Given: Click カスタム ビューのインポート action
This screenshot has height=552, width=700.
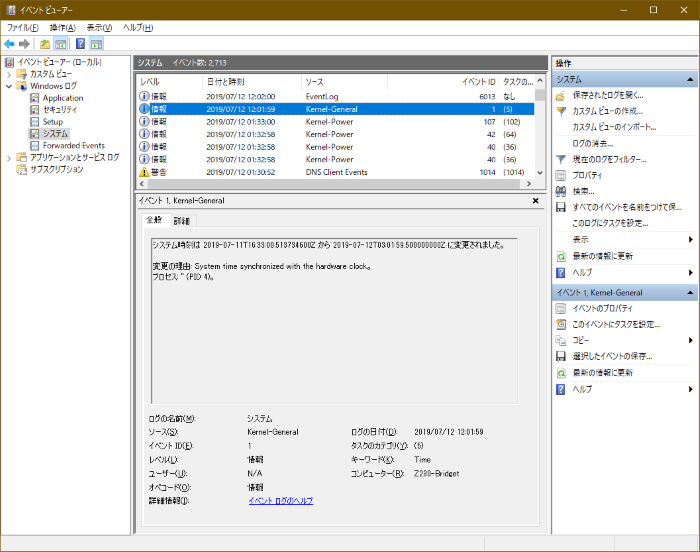Looking at the screenshot, I should tap(614, 127).
